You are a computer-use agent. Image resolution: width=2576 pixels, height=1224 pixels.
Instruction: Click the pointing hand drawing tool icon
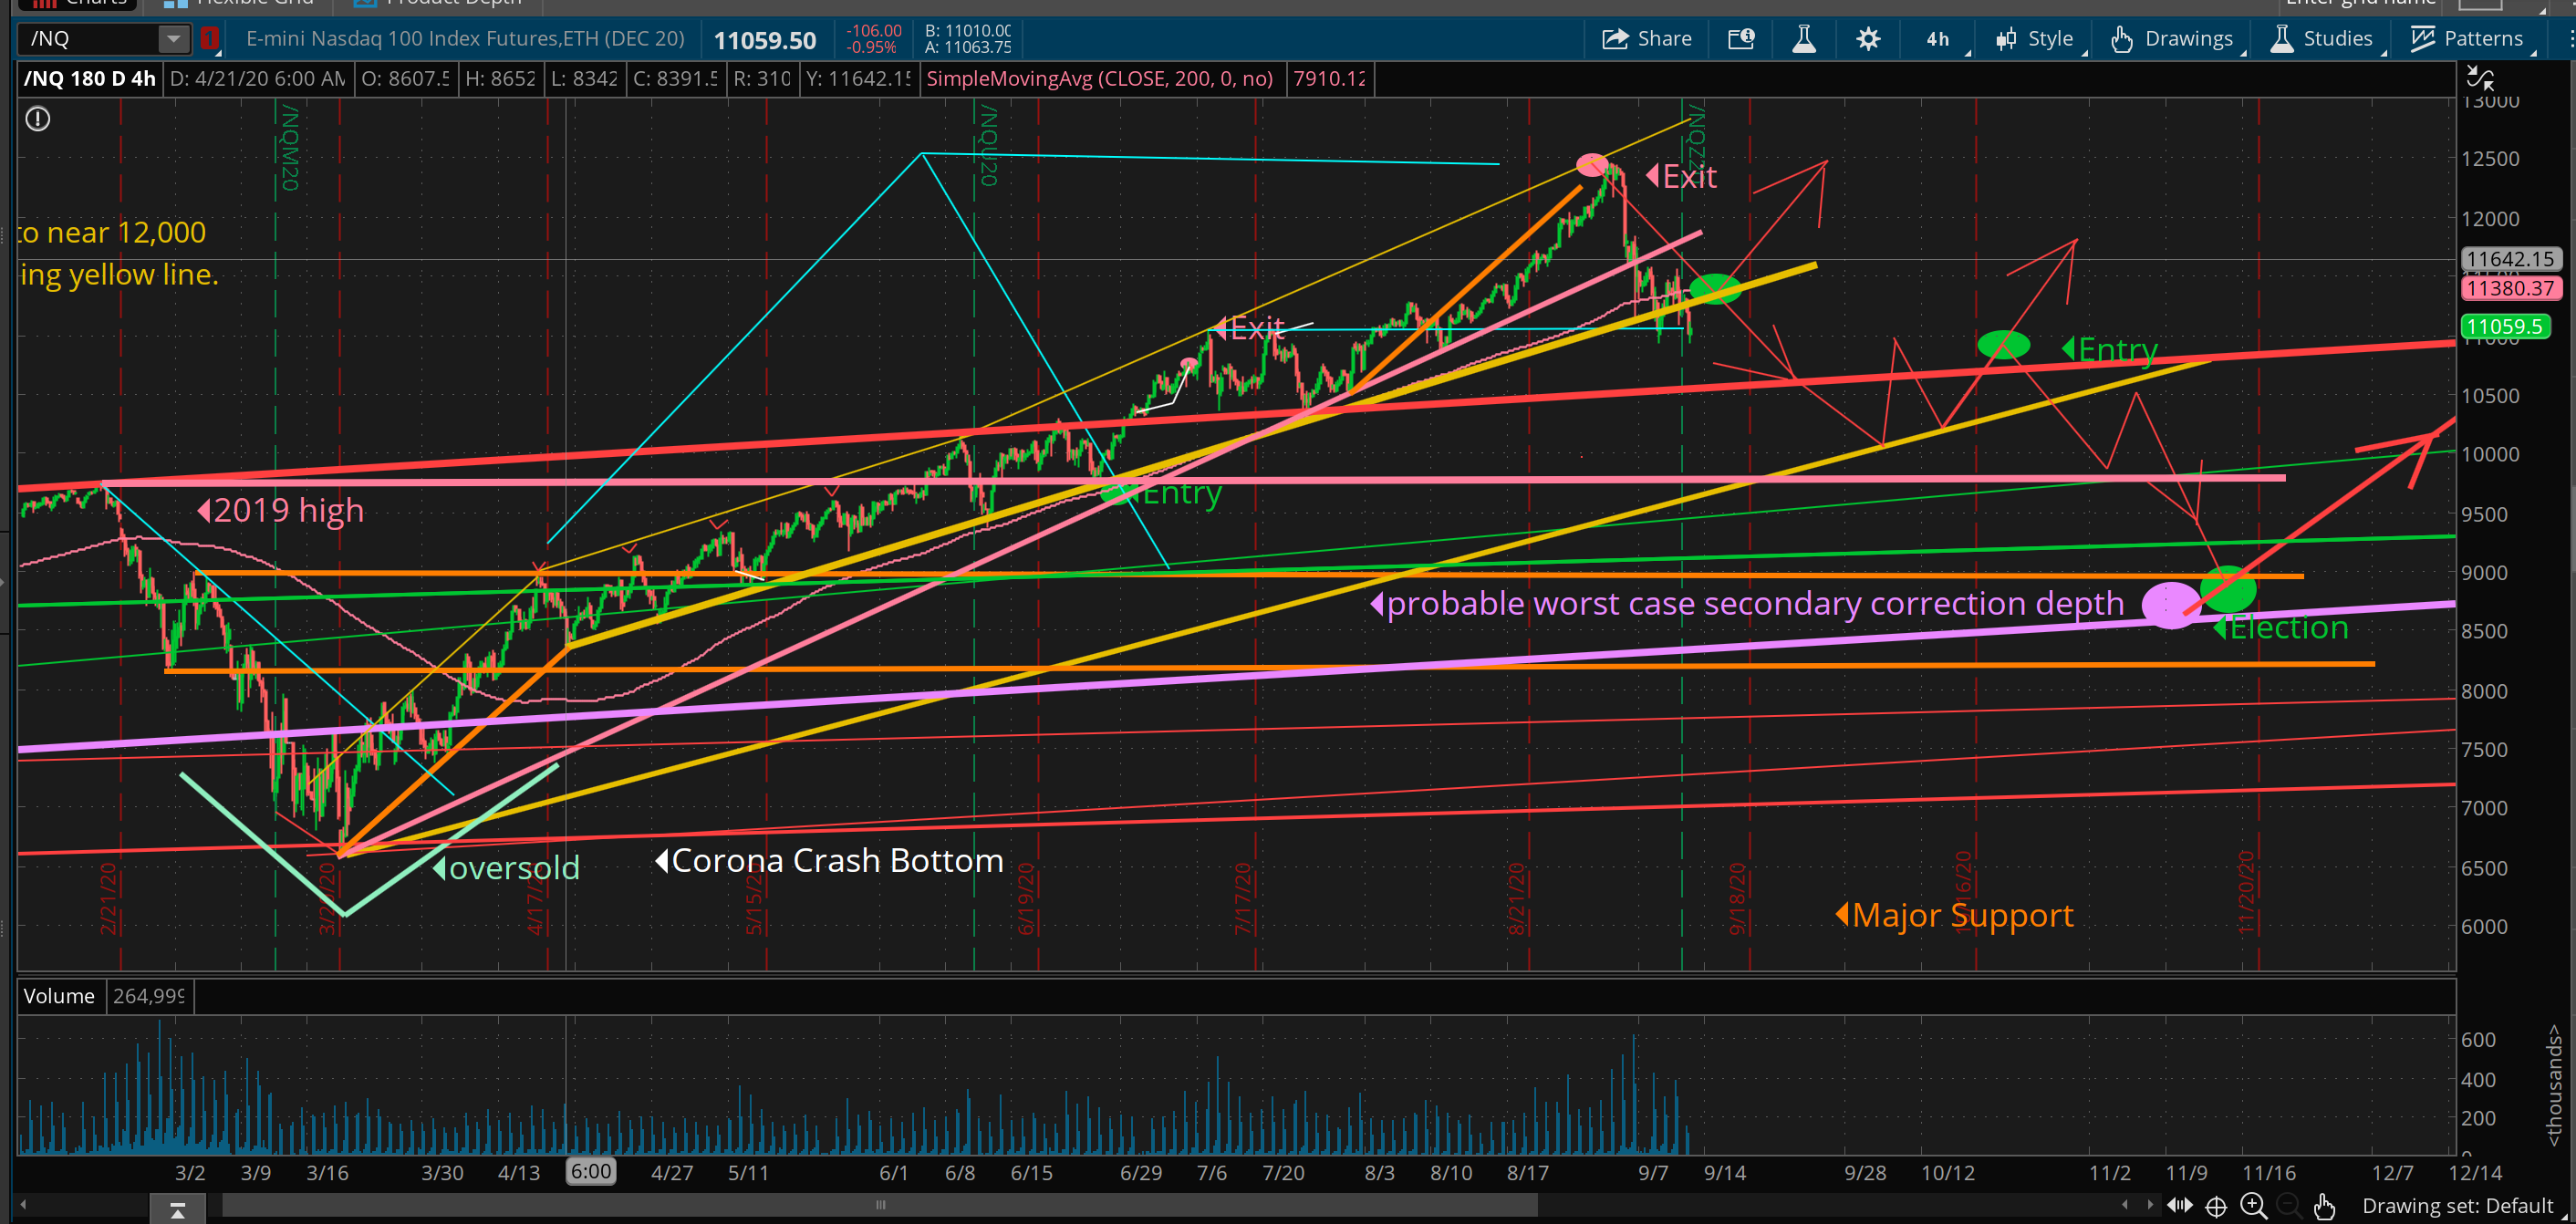(2324, 1205)
